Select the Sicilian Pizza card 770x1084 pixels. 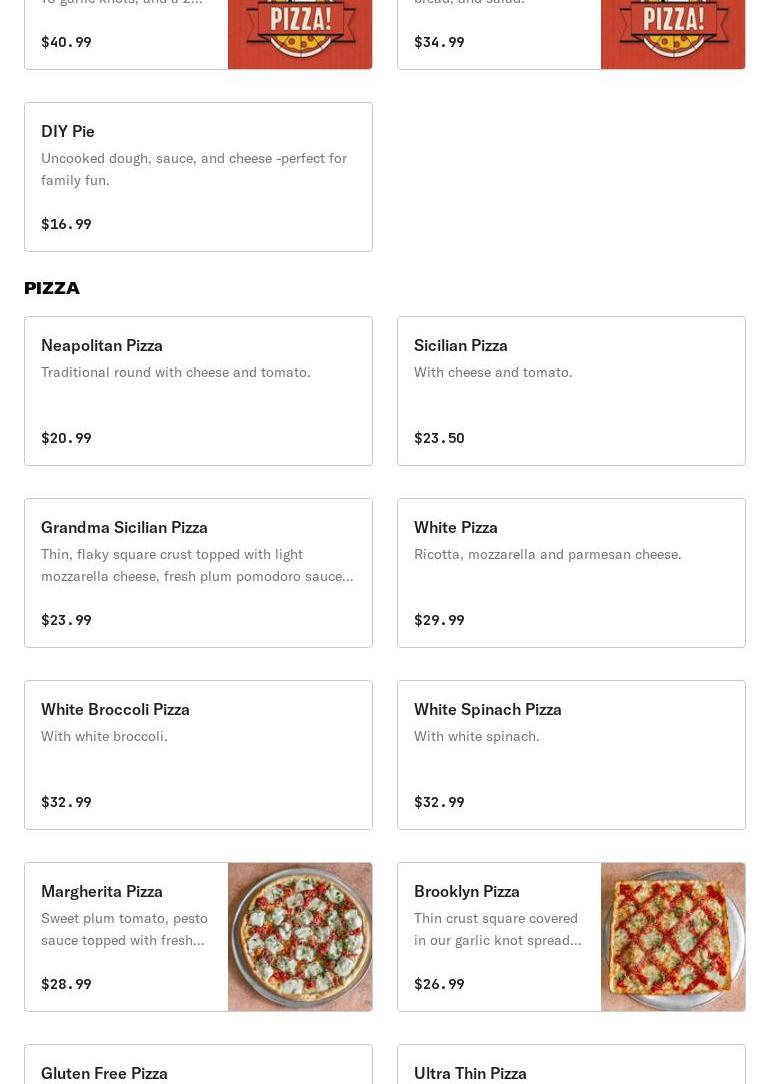pos(571,391)
